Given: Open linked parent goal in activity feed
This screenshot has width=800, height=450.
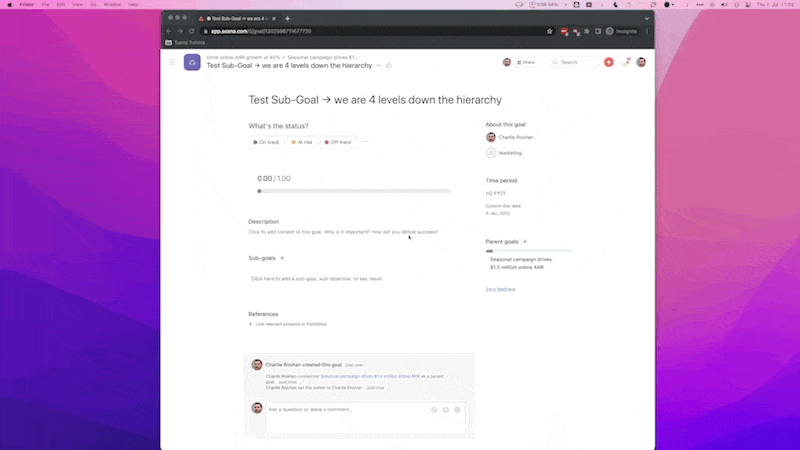Looking at the screenshot, I should point(370,377).
